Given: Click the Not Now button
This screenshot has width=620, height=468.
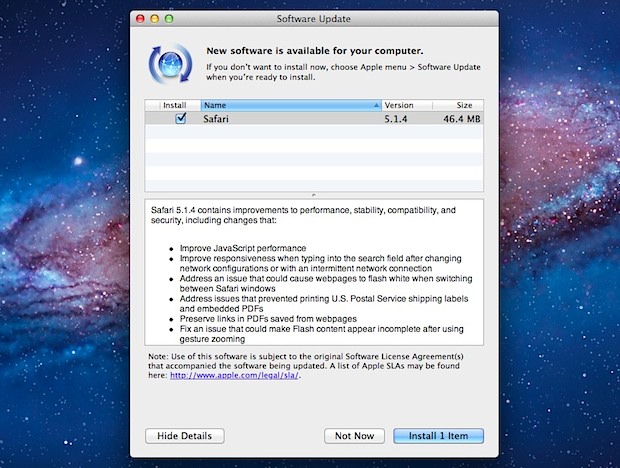Looking at the screenshot, I should click(354, 436).
